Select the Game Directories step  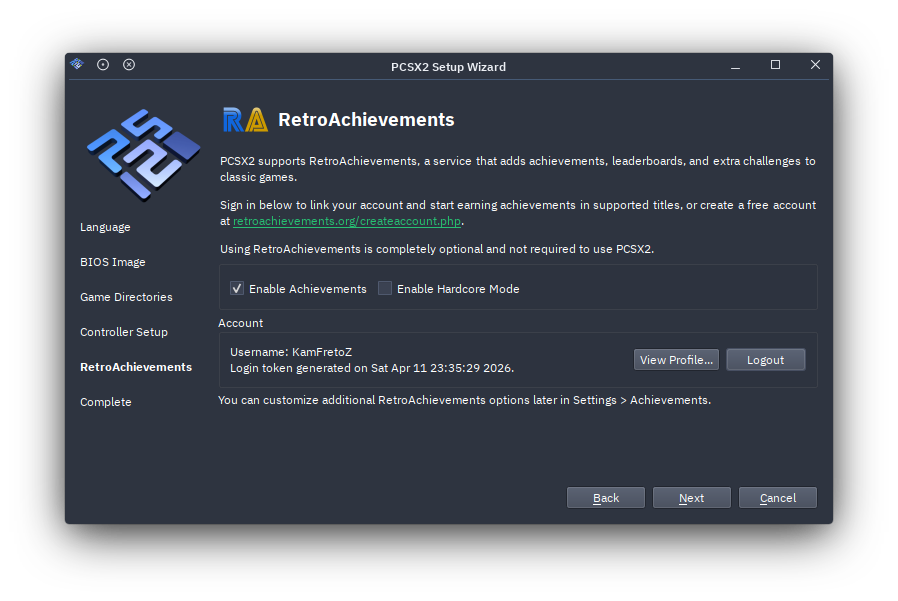[x=126, y=297]
